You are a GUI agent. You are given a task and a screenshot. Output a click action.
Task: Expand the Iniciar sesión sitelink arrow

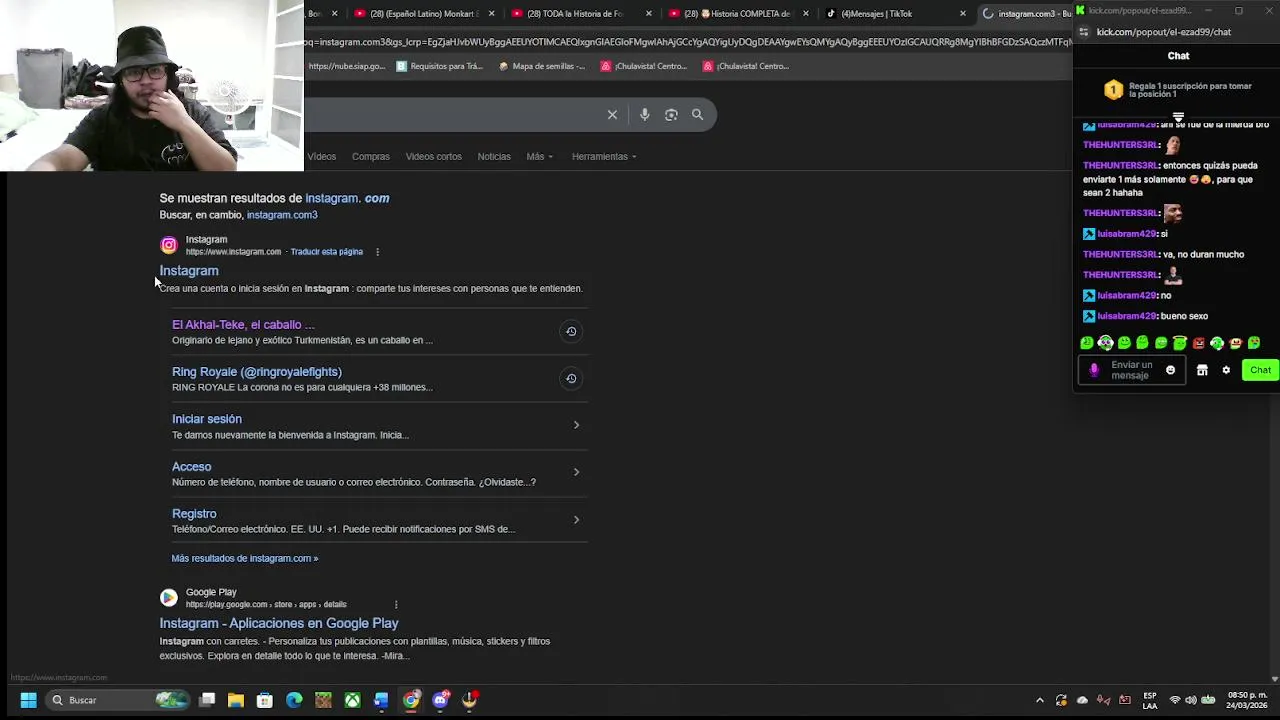point(576,425)
